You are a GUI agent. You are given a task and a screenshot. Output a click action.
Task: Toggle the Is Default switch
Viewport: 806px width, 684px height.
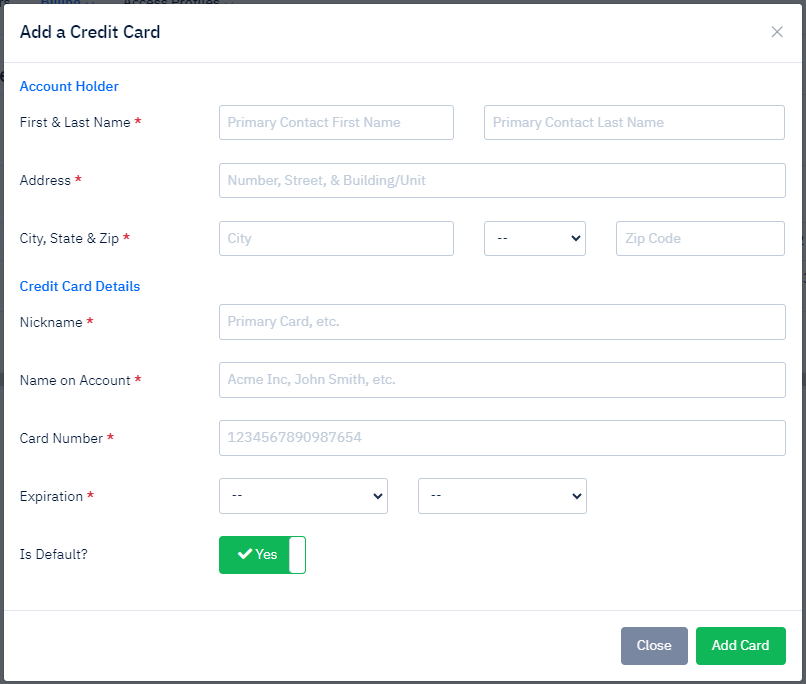pos(262,555)
